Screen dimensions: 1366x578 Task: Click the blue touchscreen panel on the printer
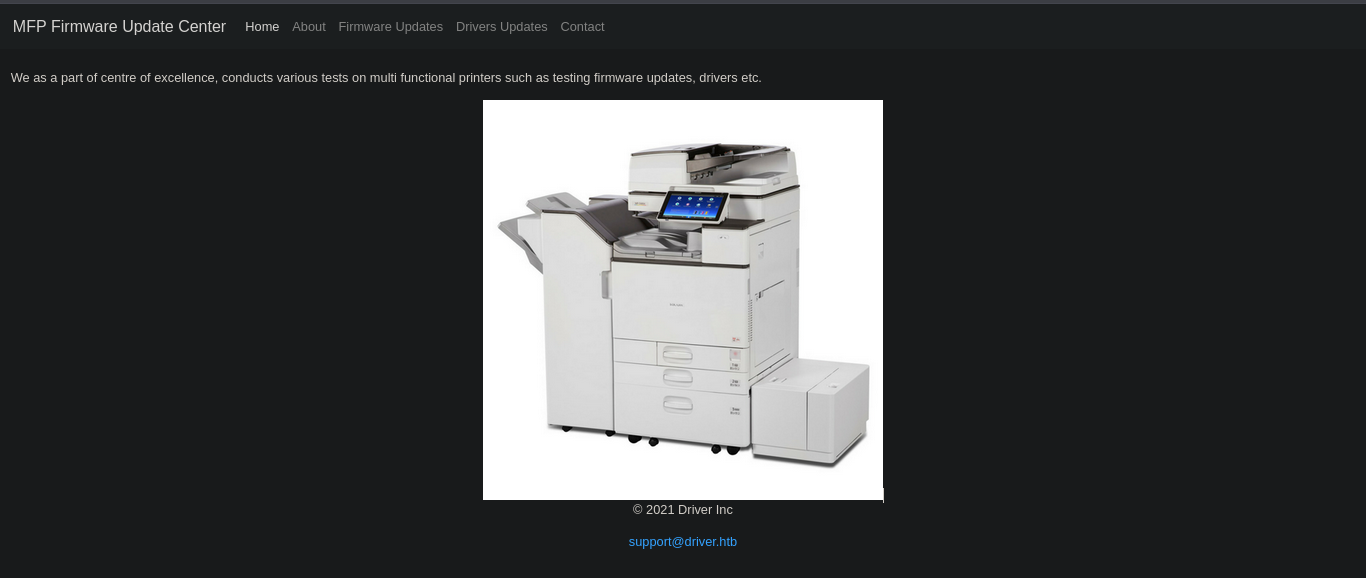pos(692,205)
